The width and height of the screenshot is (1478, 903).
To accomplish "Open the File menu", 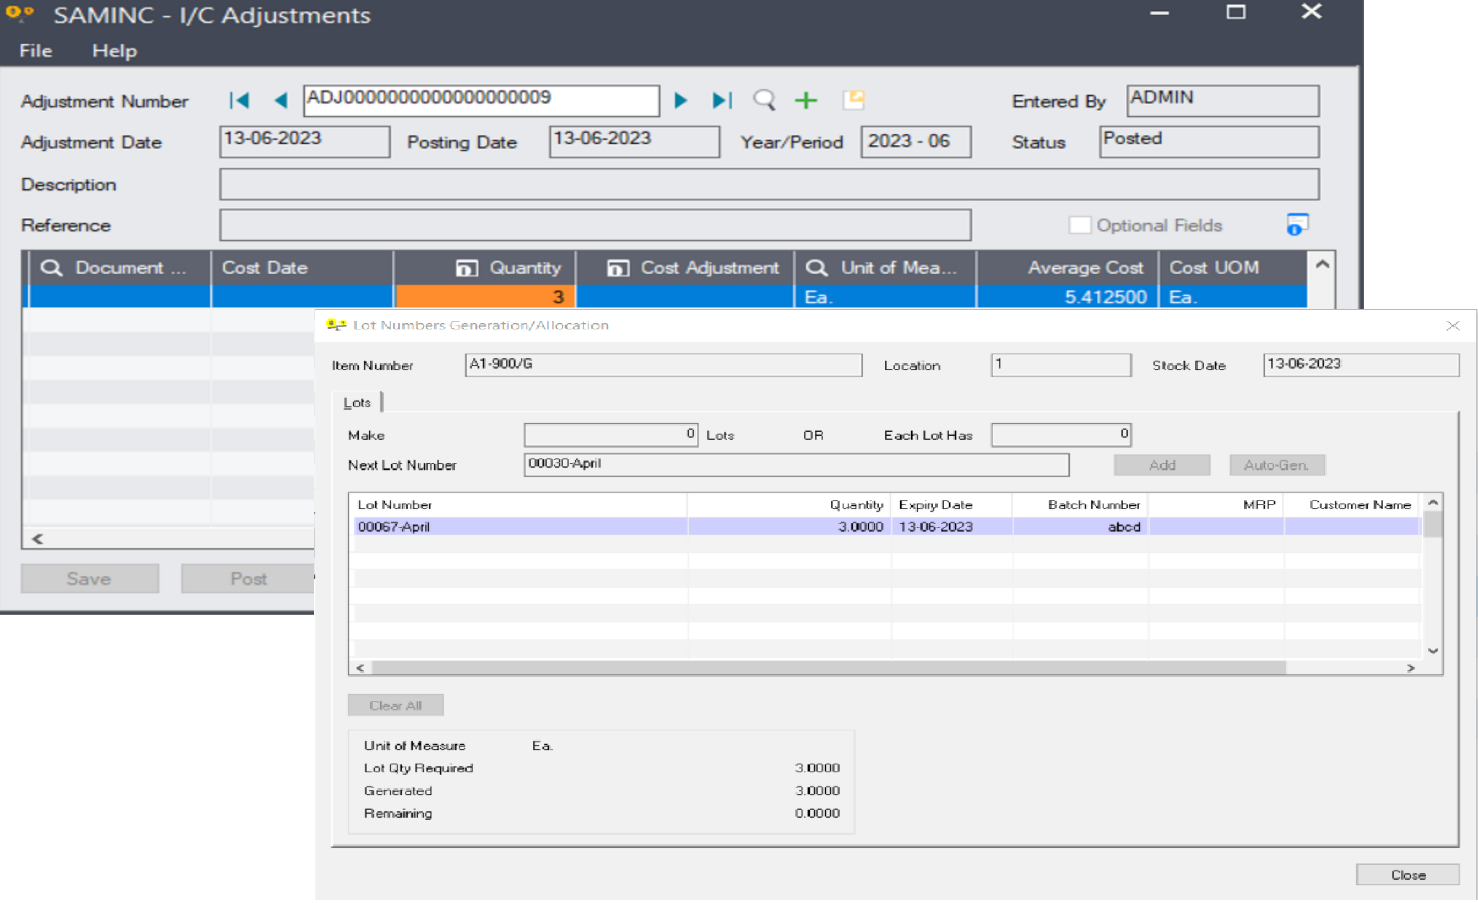I will point(34,51).
